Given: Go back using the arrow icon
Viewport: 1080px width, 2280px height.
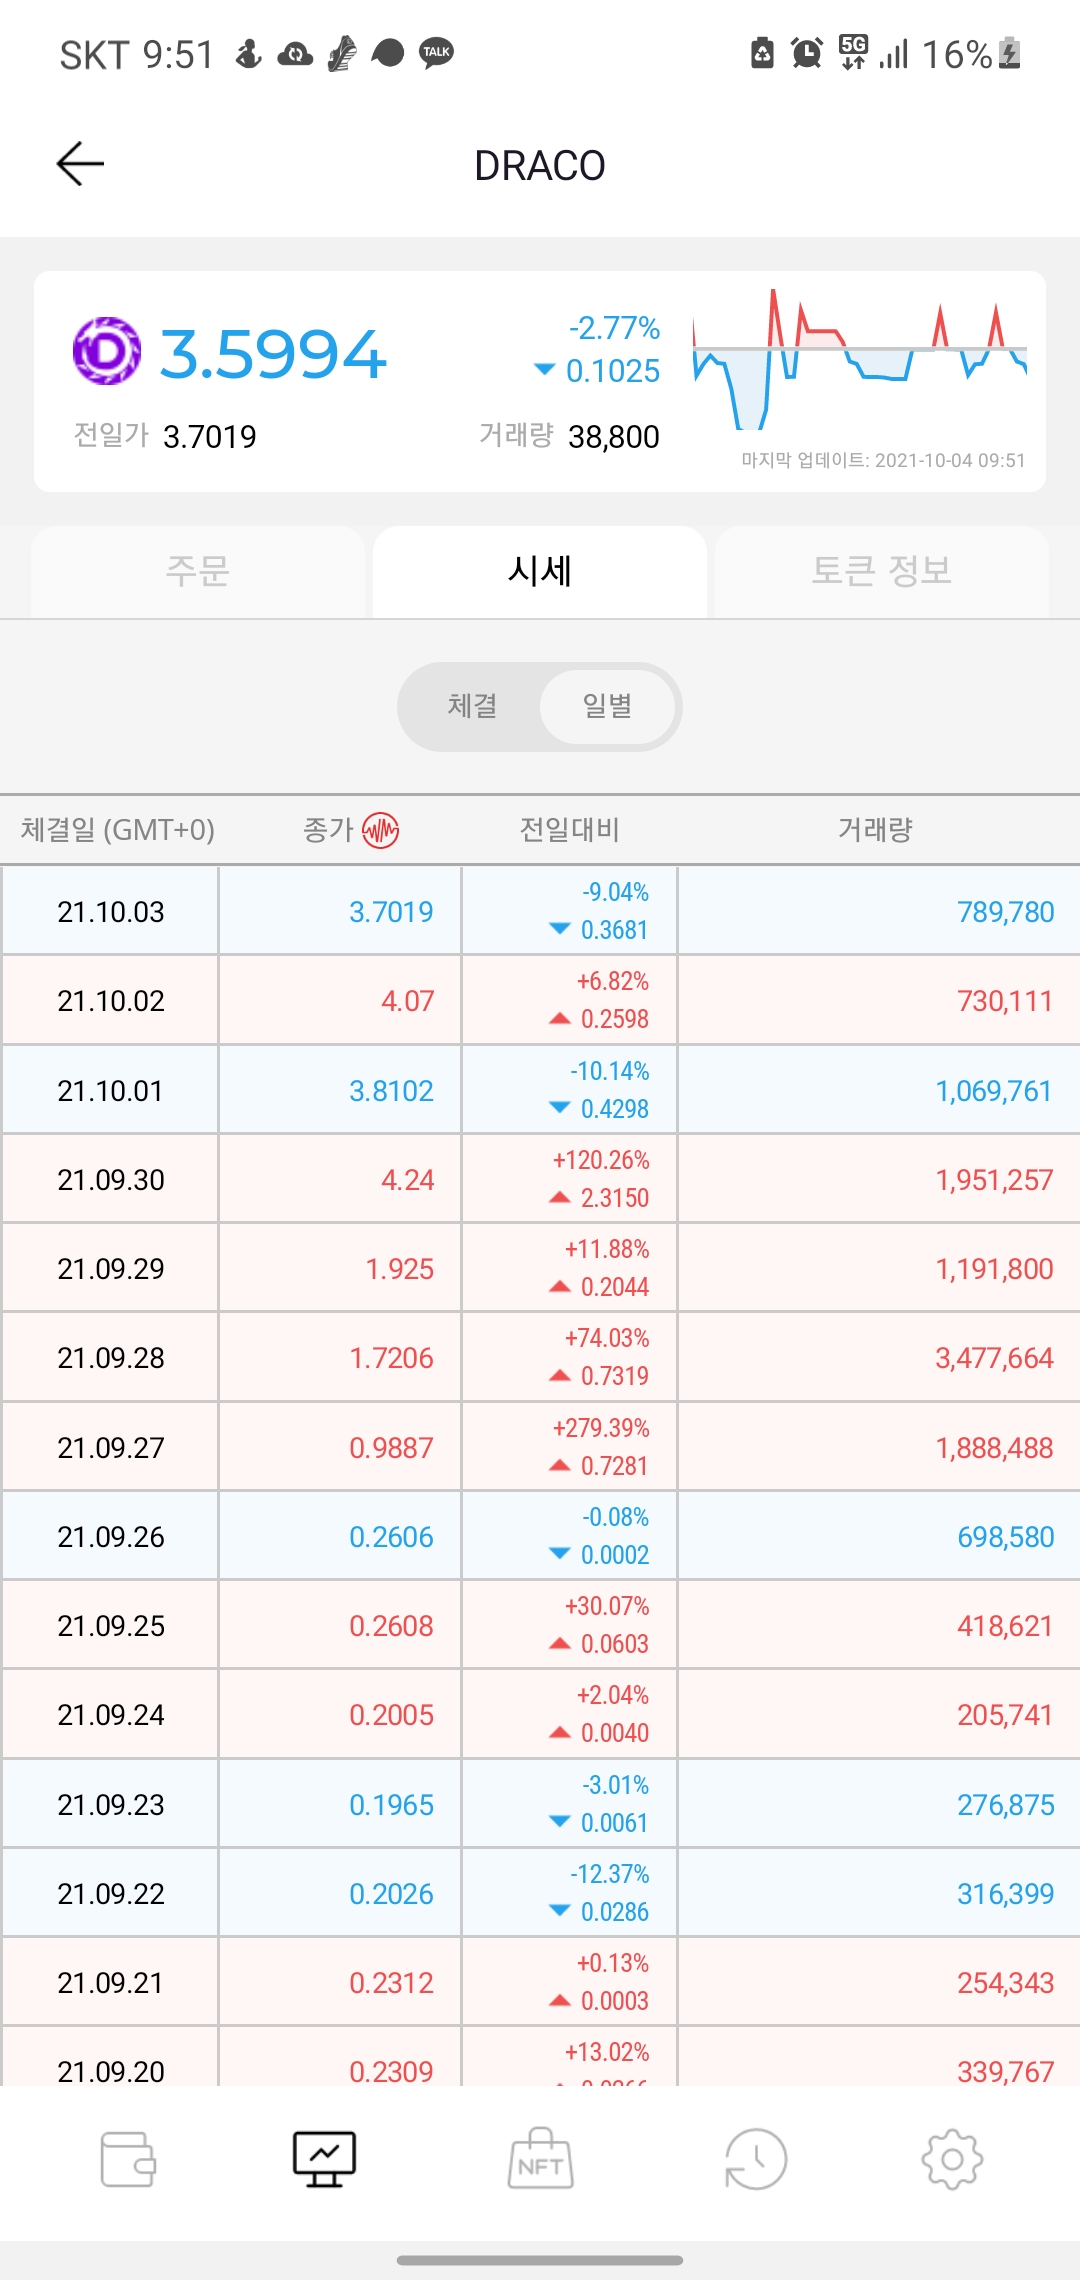Looking at the screenshot, I should tap(80, 164).
